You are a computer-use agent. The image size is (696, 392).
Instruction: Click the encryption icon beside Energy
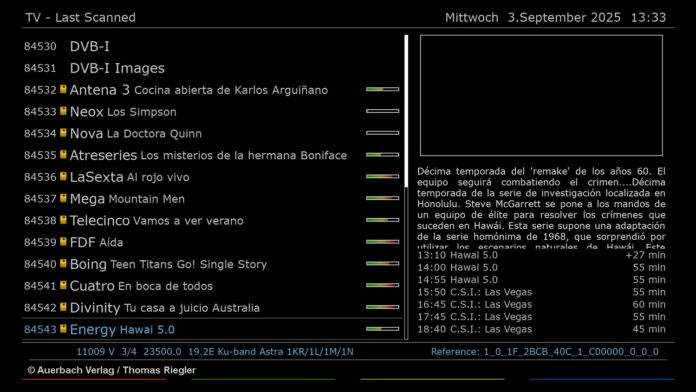[63, 329]
